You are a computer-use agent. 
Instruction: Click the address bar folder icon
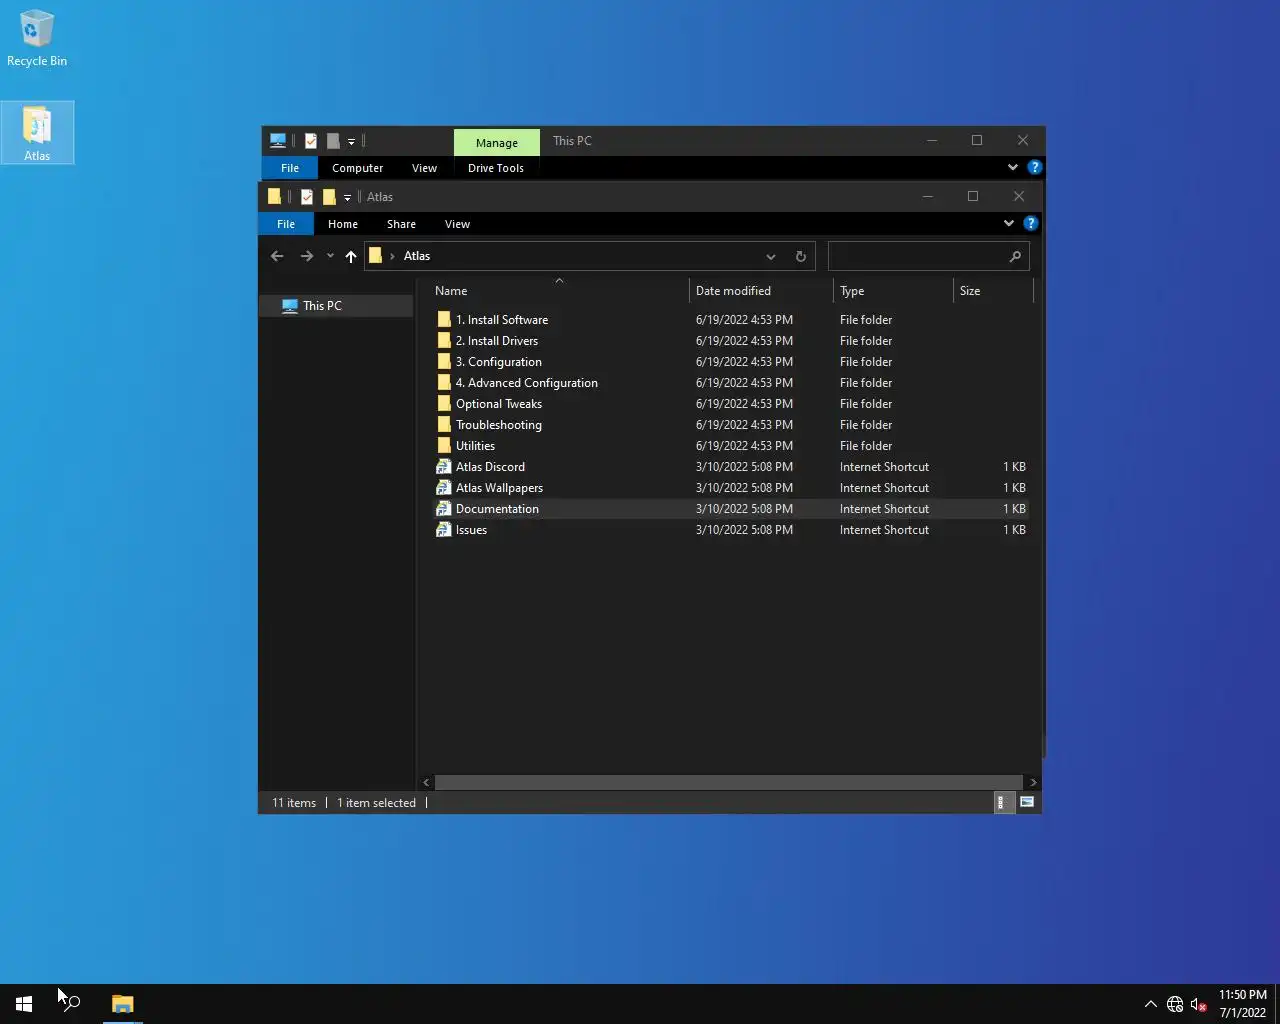[x=376, y=256]
